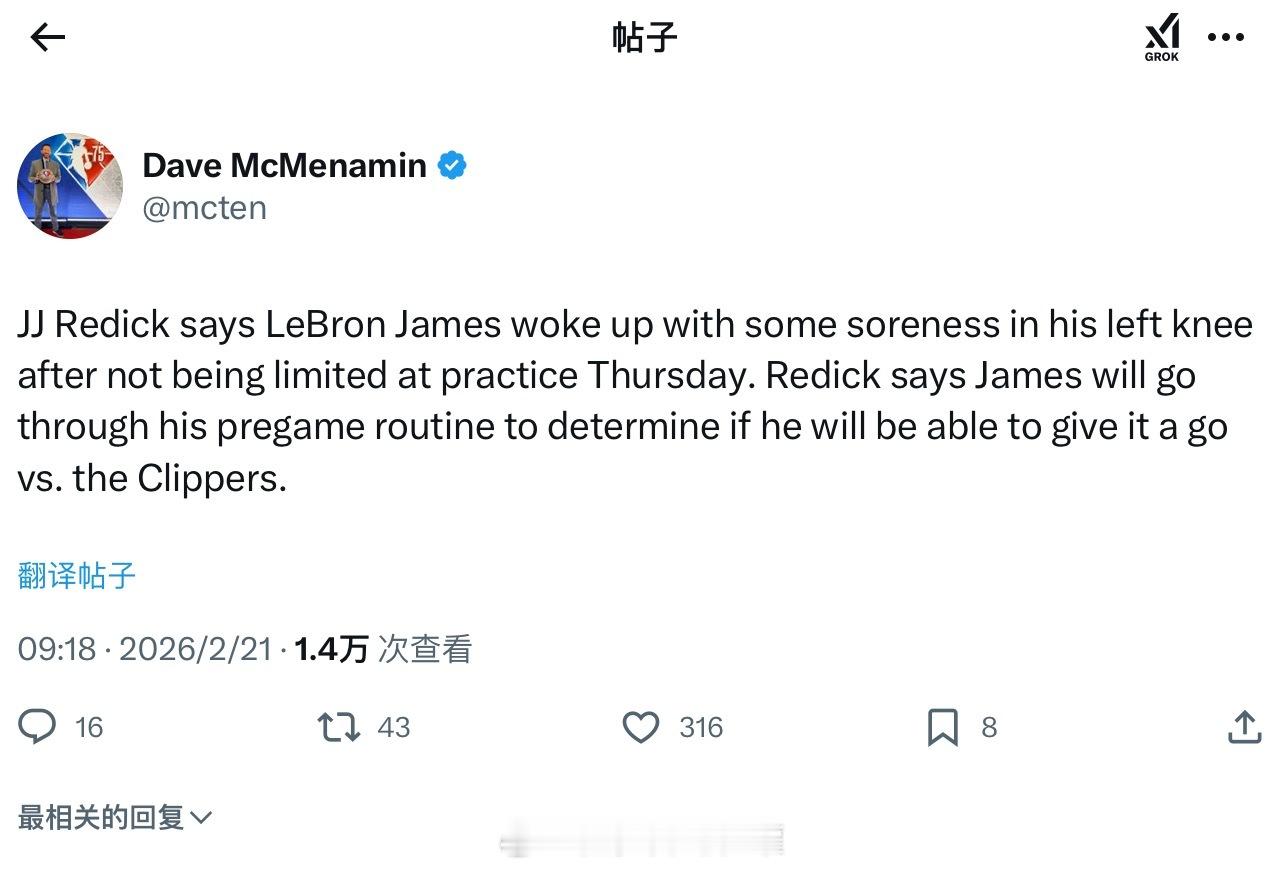Tap the reply speech bubble icon
This screenshot has width=1287, height=870.
[38, 727]
